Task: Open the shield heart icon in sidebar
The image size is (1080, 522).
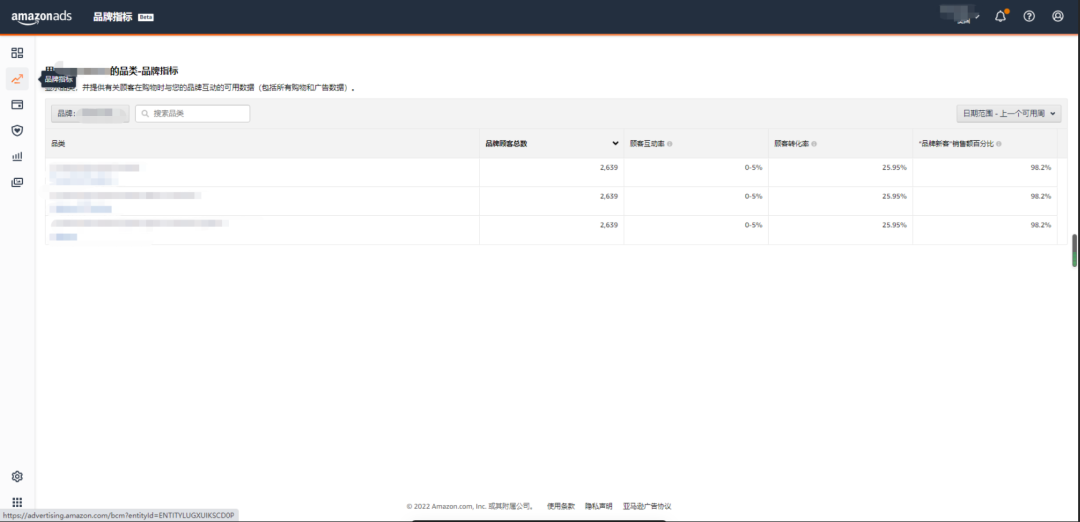Action: point(17,130)
